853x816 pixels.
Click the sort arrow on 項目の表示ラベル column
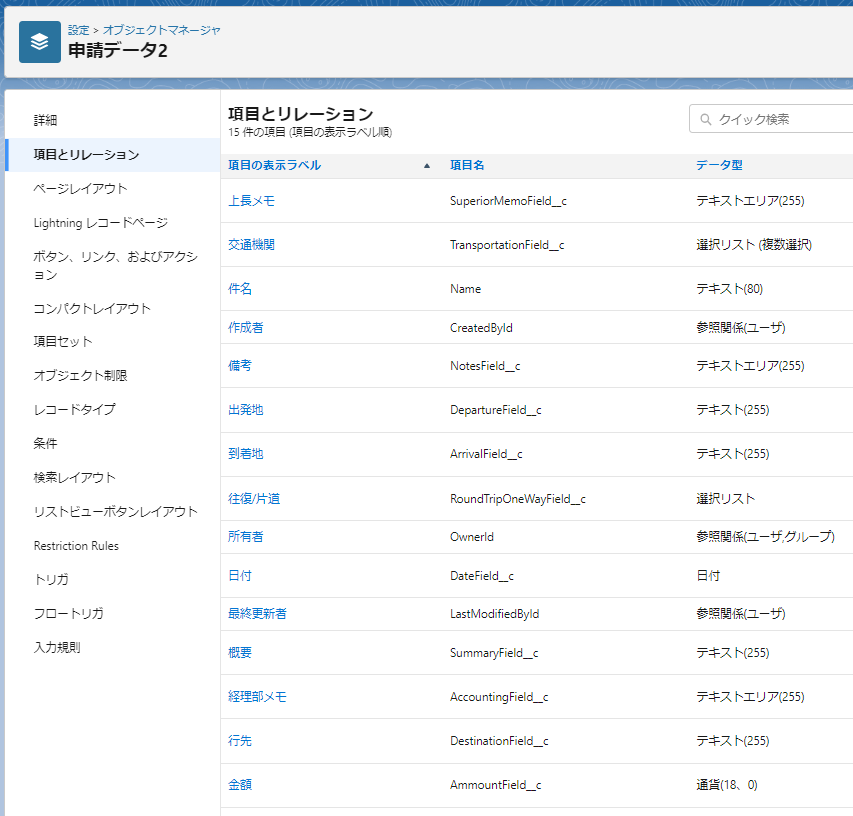(427, 165)
